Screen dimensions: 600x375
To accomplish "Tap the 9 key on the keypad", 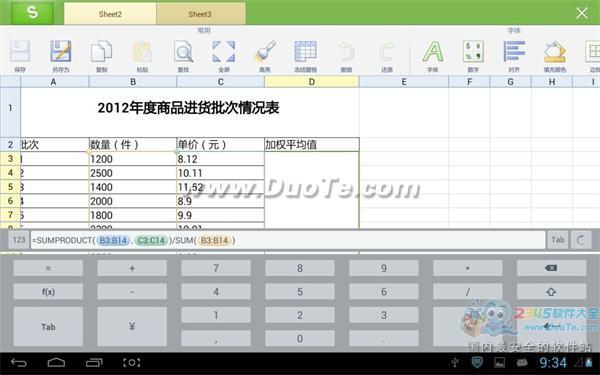I will 384,268.
